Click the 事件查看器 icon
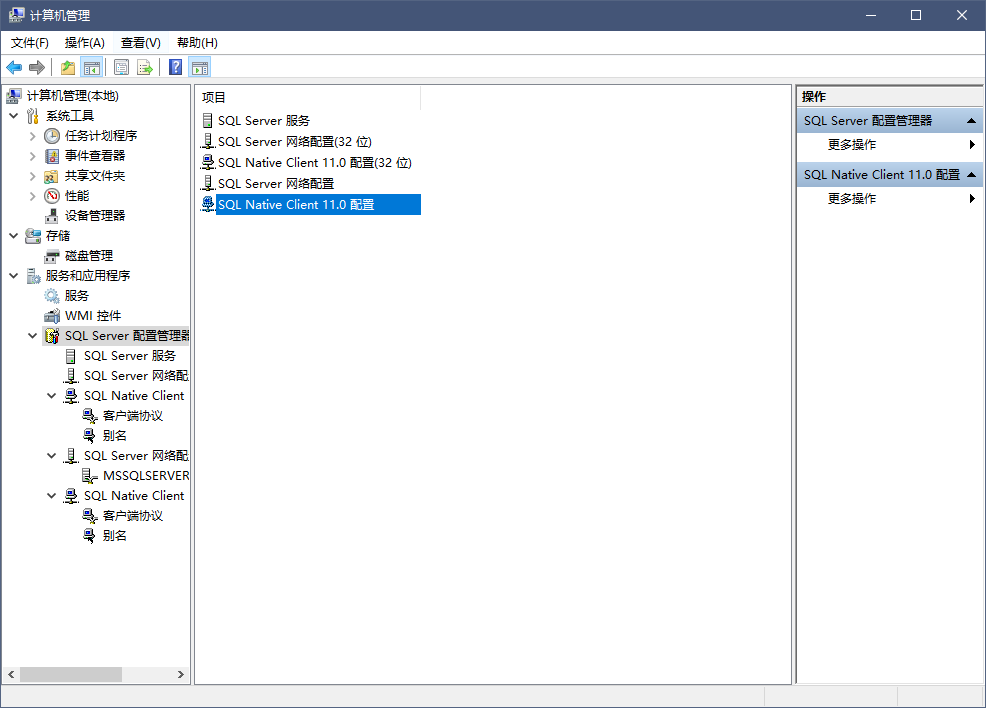Image resolution: width=986 pixels, height=708 pixels. 52,156
